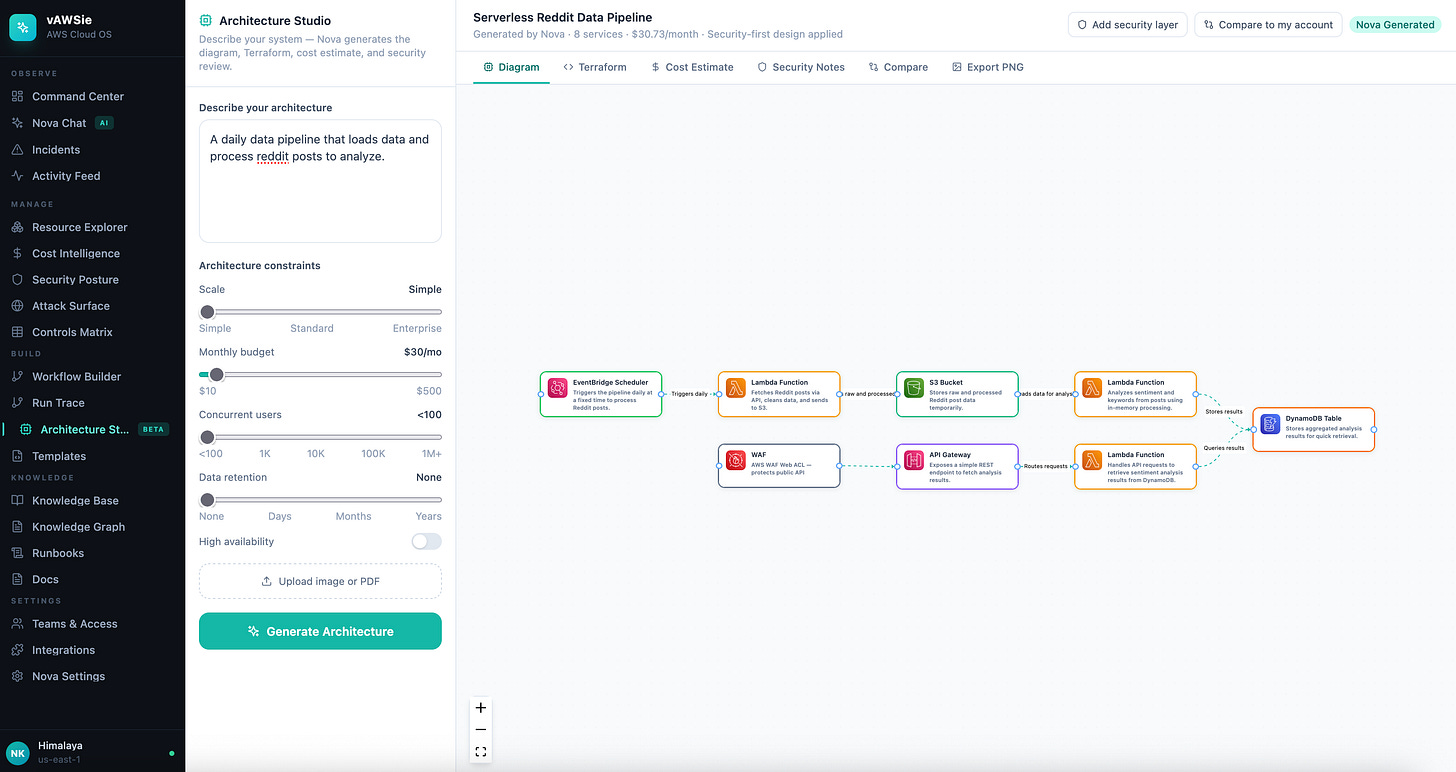Open Security Posture
Screen dimensions: 1456x772
[75, 279]
